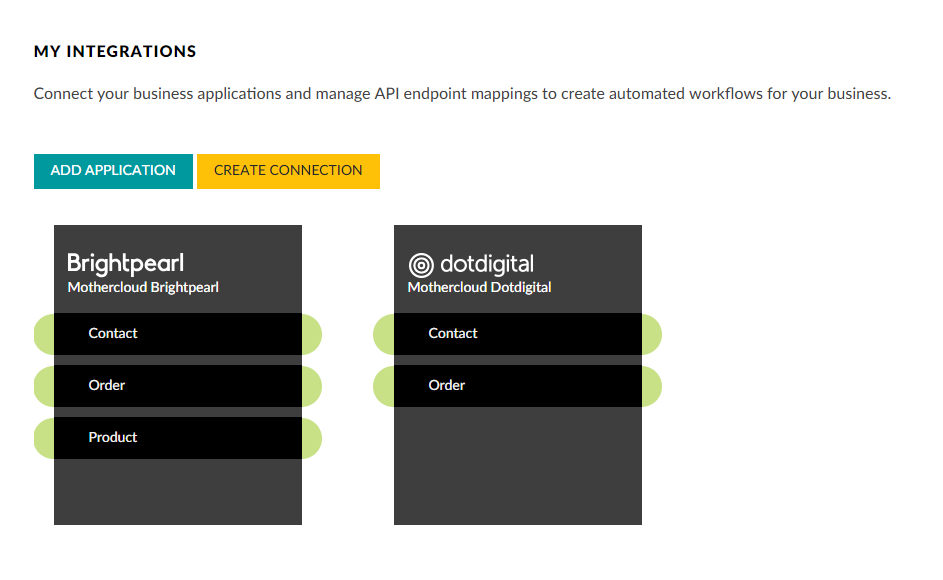Click left green connector of Brightpearl Contact

tap(44, 334)
